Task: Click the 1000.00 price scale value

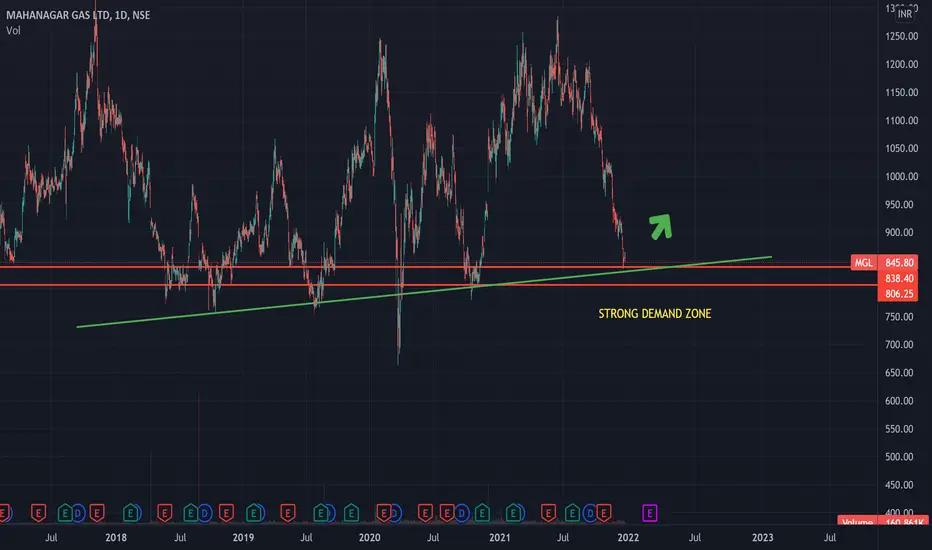Action: (902, 177)
